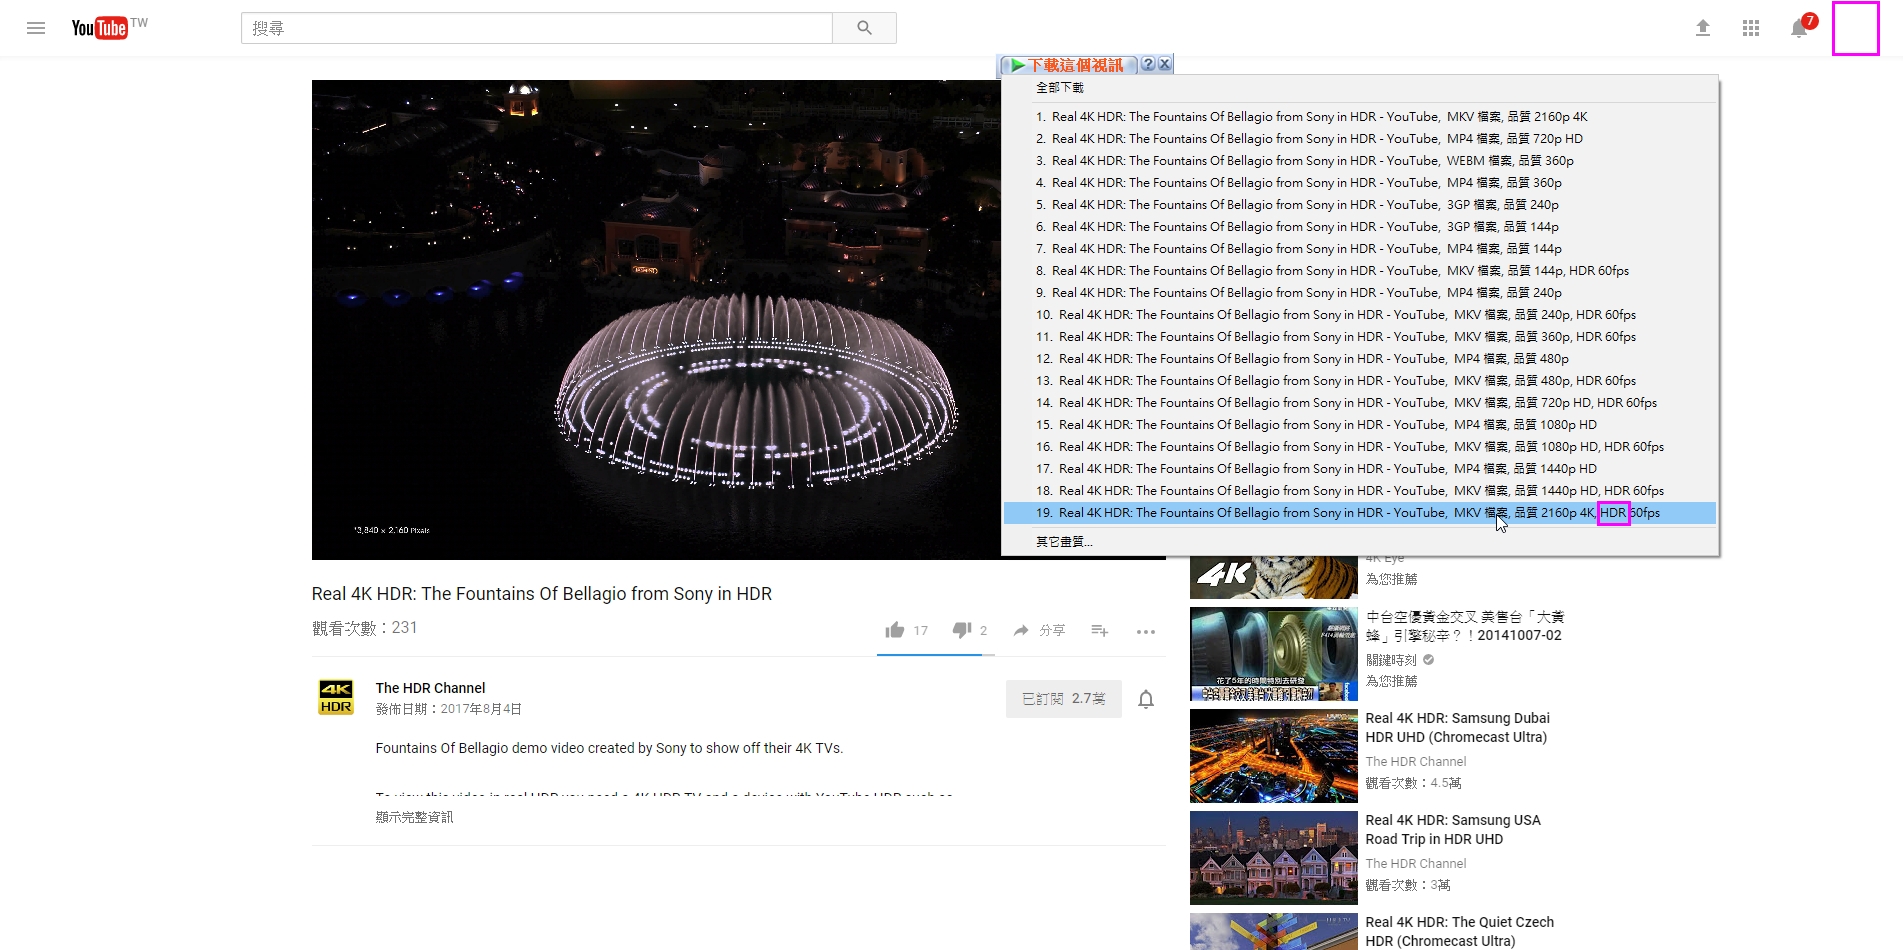Image resolution: width=1903 pixels, height=950 pixels.
Task: Toggle channel notification bell beside subscribe
Action: pyautogui.click(x=1146, y=699)
